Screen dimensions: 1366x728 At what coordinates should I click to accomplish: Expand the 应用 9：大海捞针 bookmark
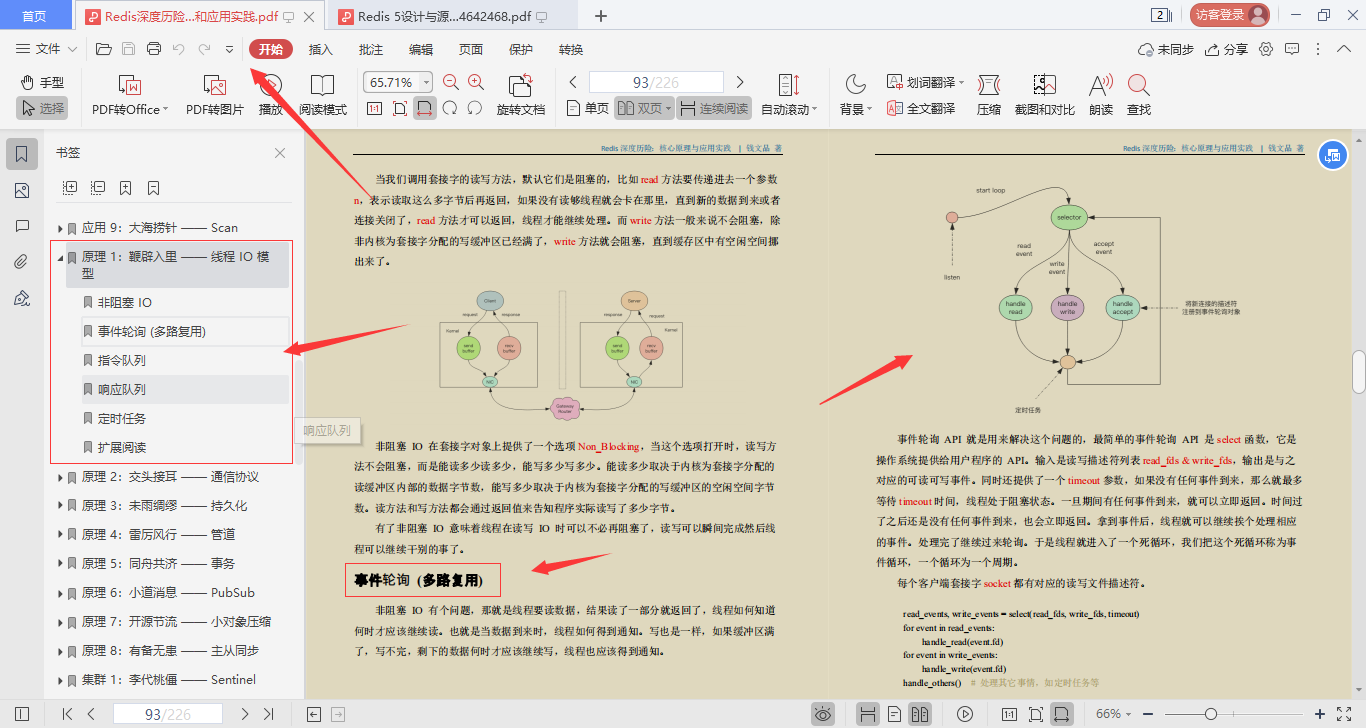coord(60,228)
